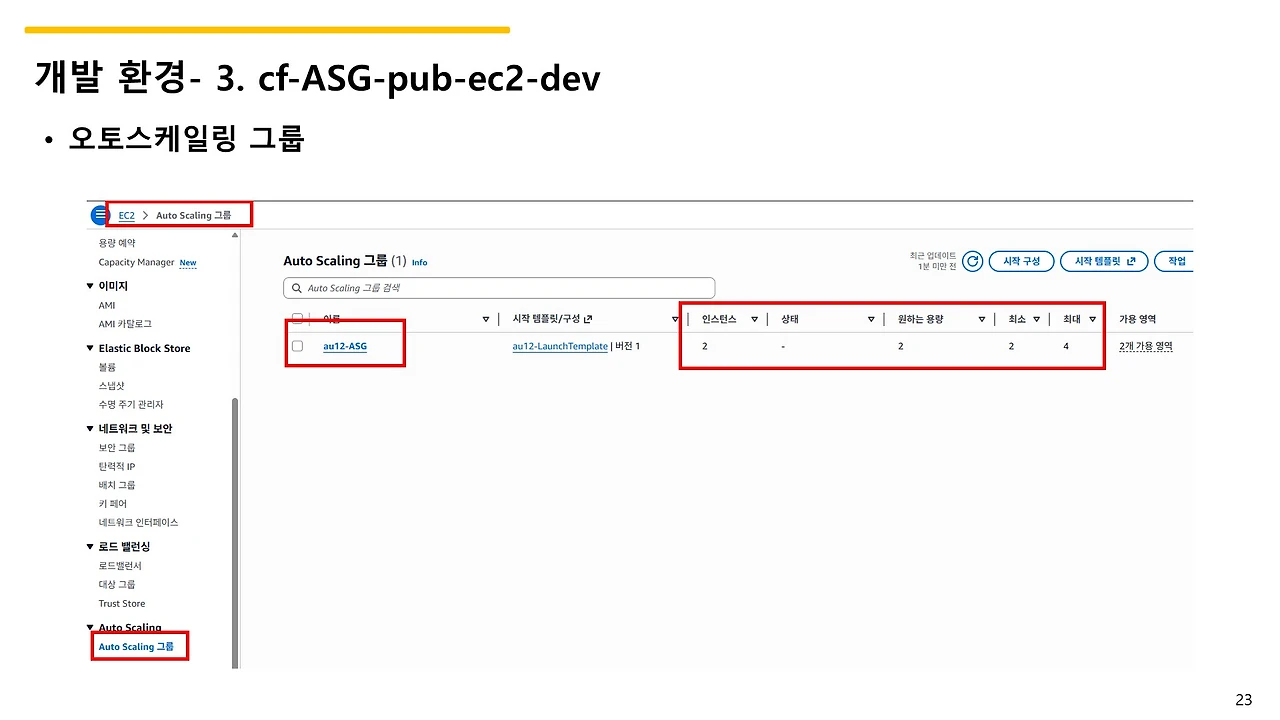Open the au12-LaunchTemplate link
The height and width of the screenshot is (720, 1280).
tap(560, 346)
